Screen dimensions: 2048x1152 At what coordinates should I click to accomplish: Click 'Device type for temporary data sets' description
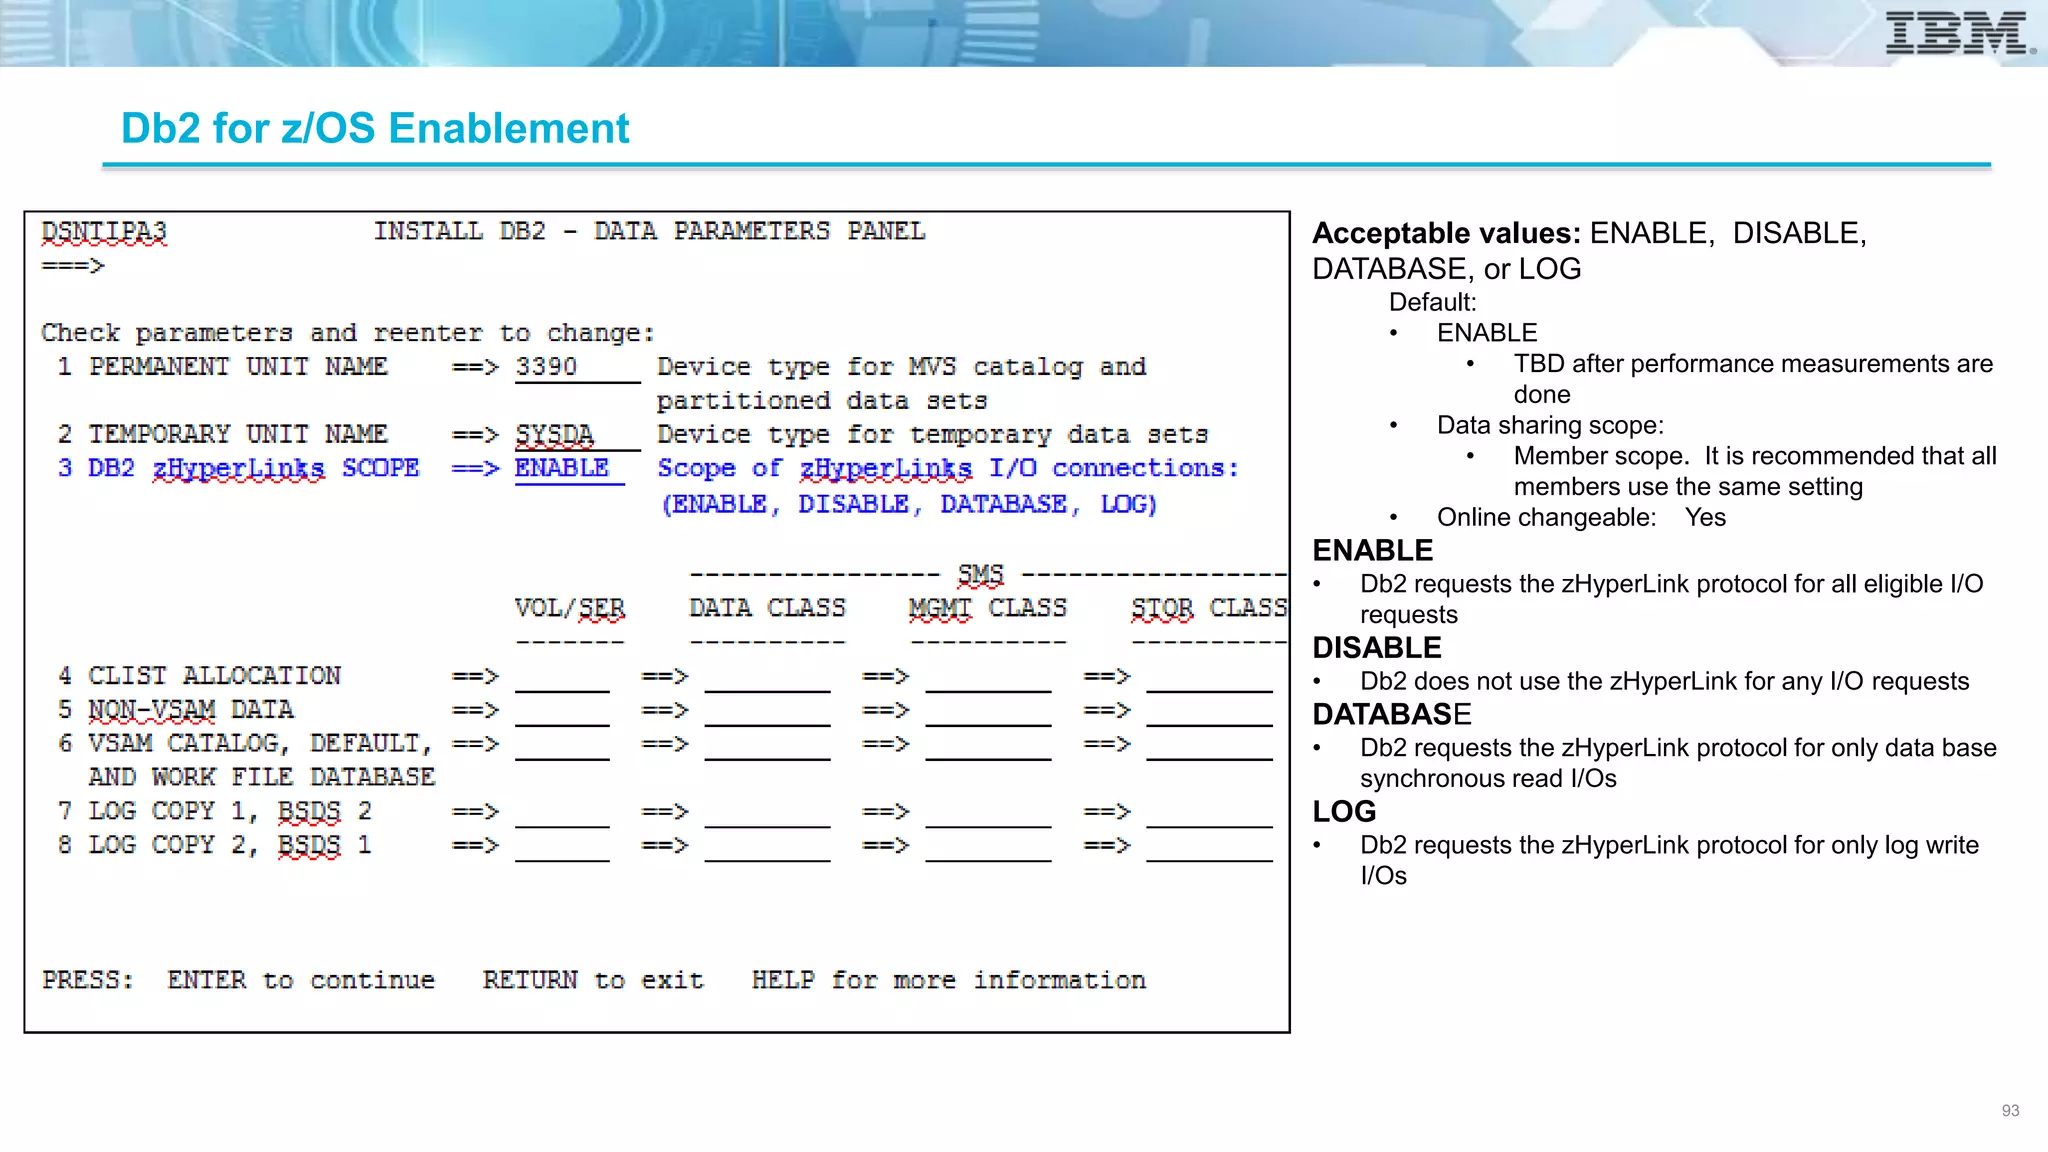pyautogui.click(x=933, y=435)
